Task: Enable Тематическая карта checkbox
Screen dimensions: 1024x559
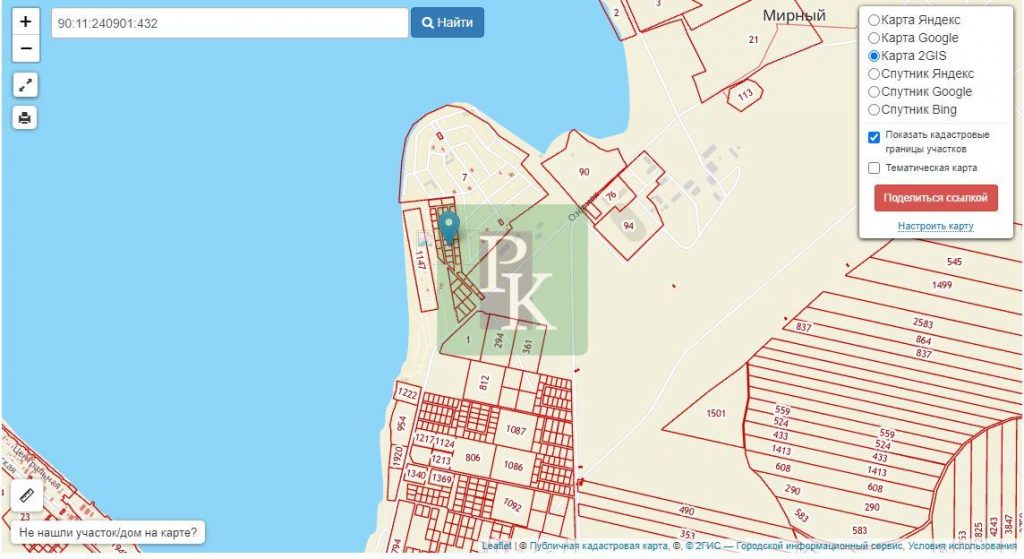Action: point(874,168)
